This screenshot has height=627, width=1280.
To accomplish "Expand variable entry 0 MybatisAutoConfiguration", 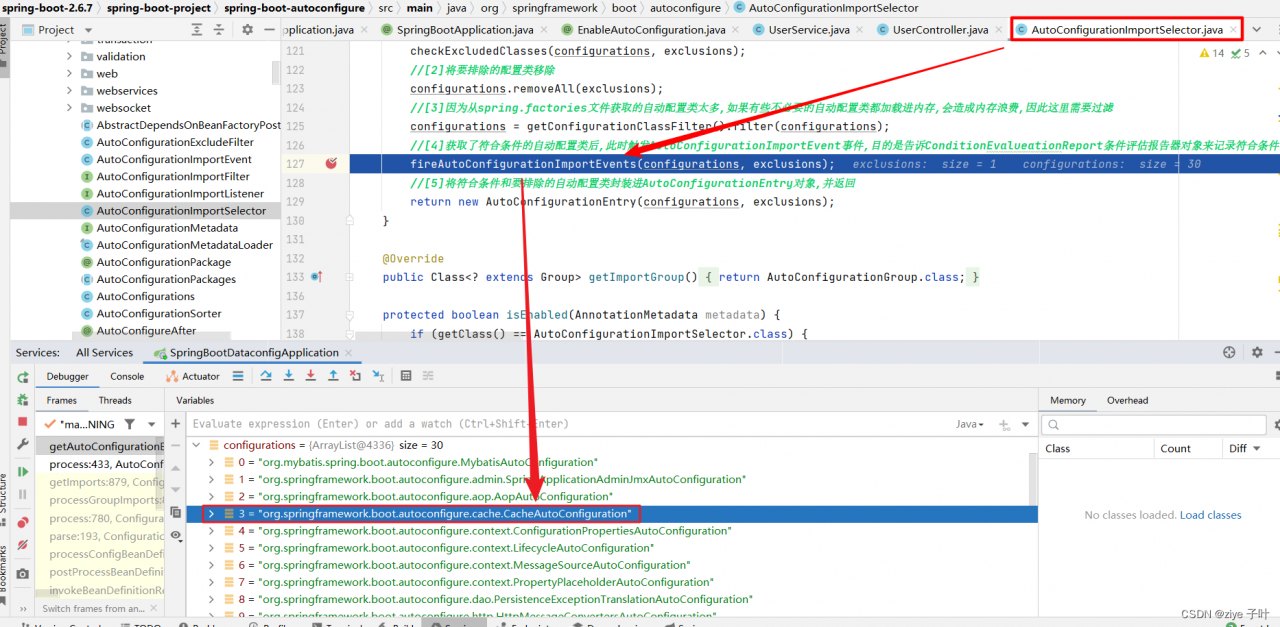I will point(211,462).
